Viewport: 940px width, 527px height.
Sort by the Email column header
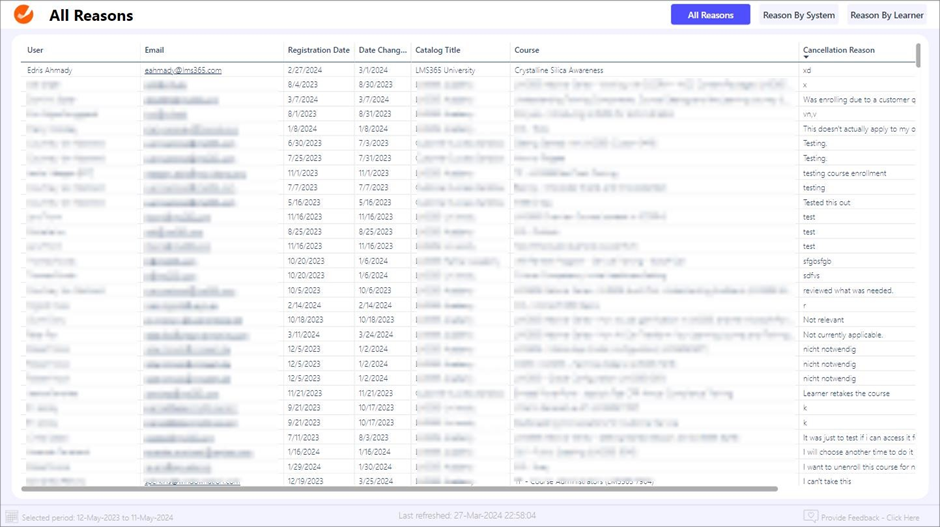pyautogui.click(x=154, y=50)
